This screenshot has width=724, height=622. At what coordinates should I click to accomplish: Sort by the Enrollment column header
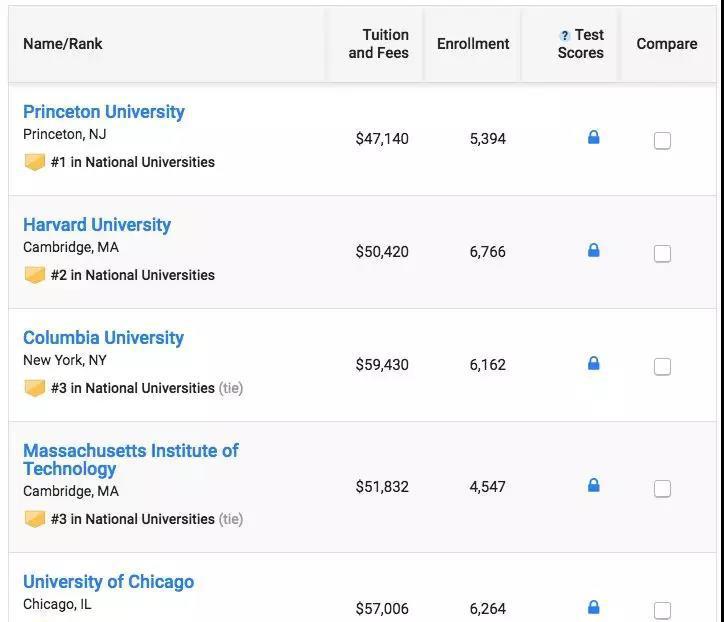(473, 44)
